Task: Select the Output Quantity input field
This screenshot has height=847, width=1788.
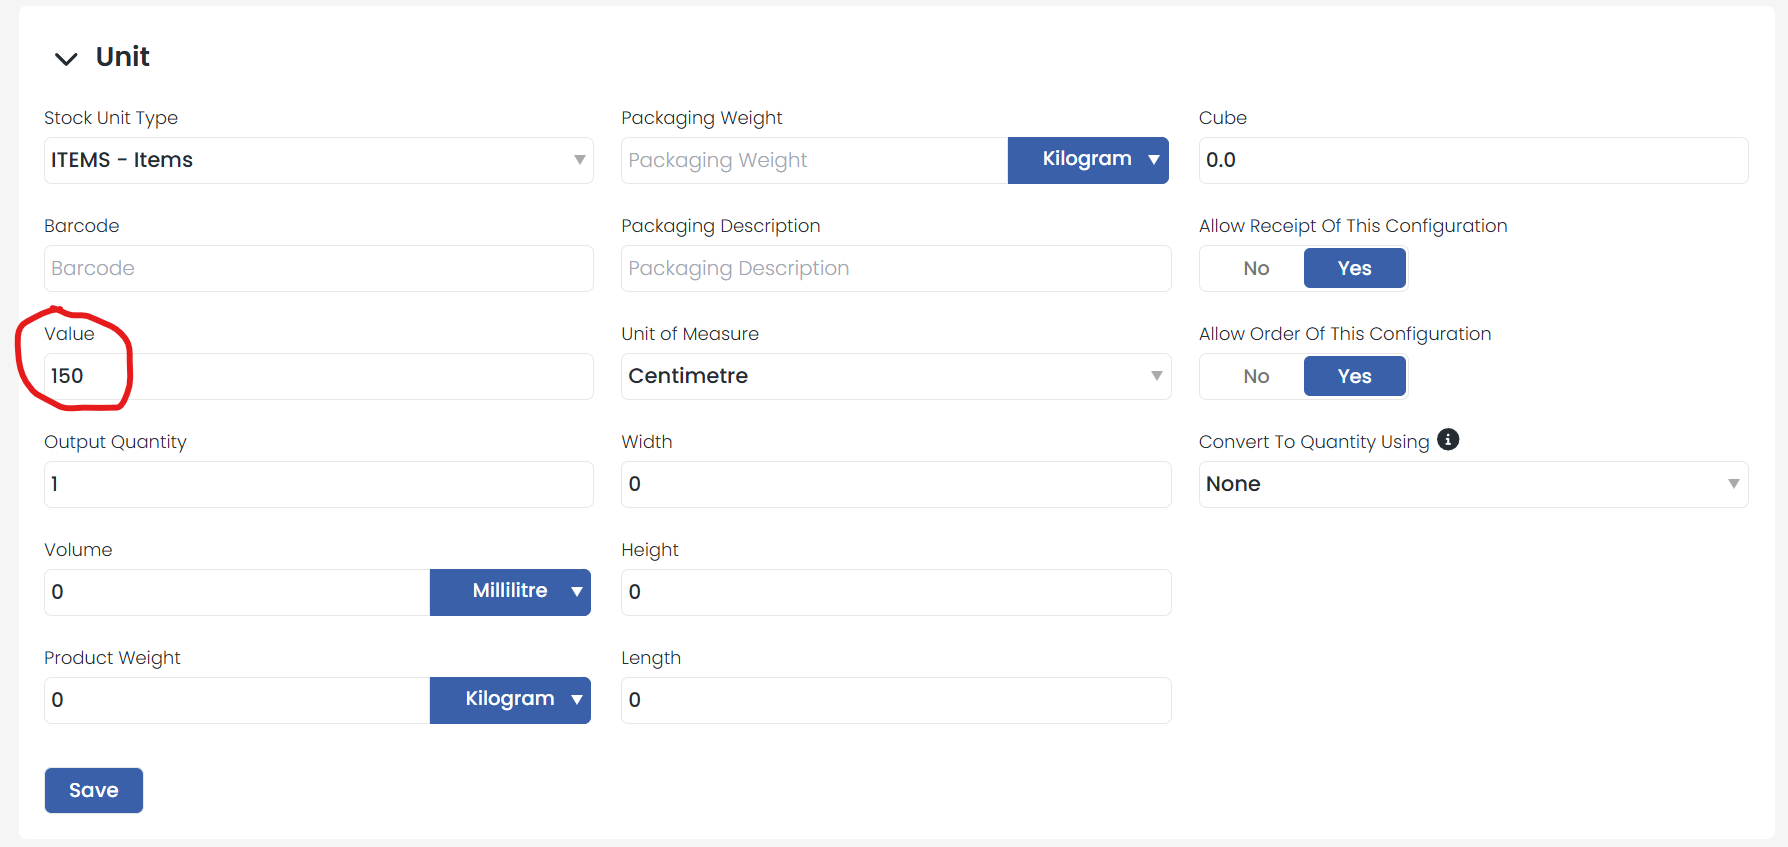Action: (318, 484)
